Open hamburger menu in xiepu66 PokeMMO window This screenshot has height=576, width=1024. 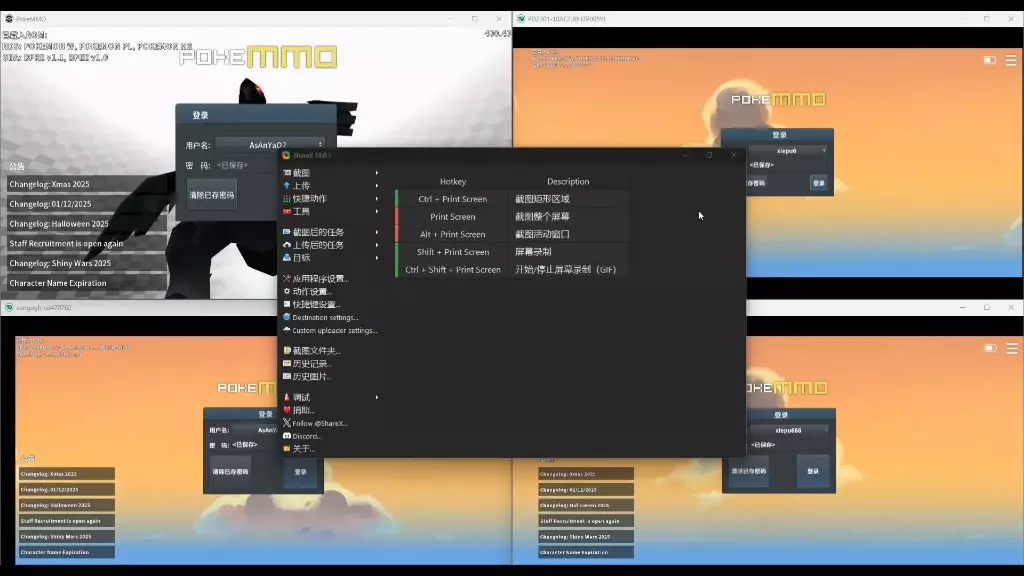(x=1012, y=348)
